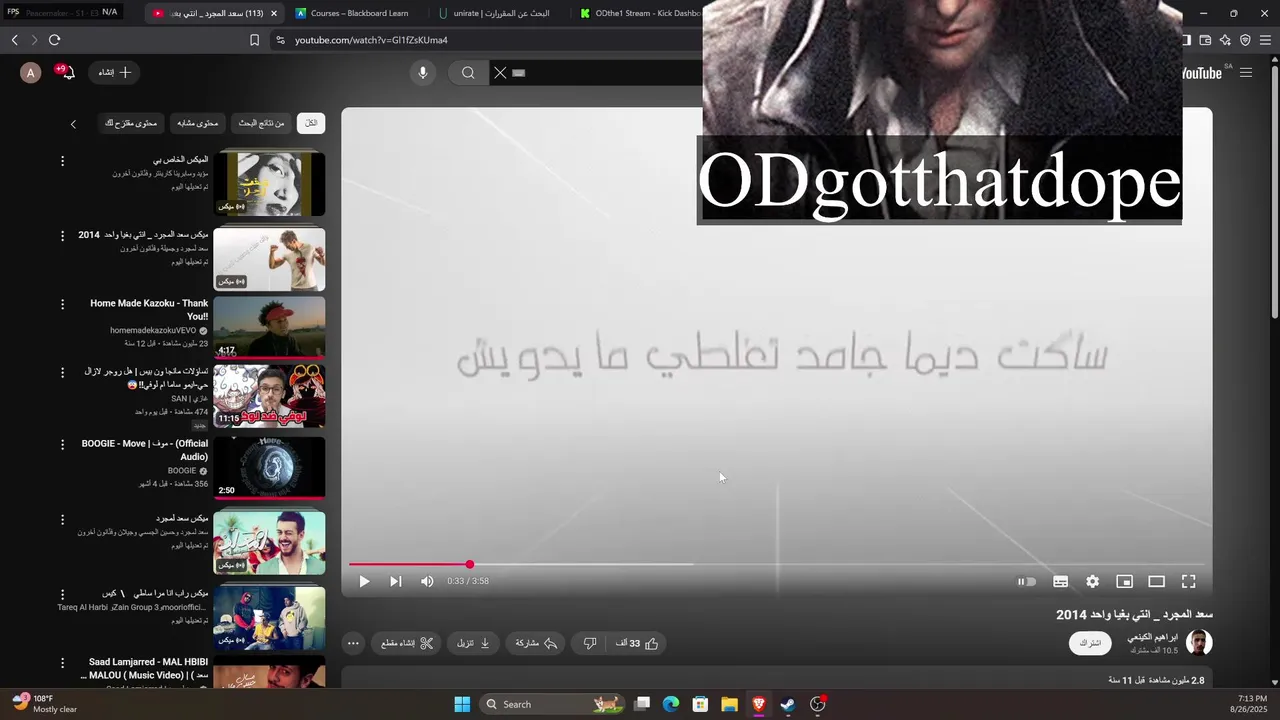Image resolution: width=1280 pixels, height=720 pixels.
Task: Open the BOOGIE - Move (Official Audio) title
Action: point(145,450)
